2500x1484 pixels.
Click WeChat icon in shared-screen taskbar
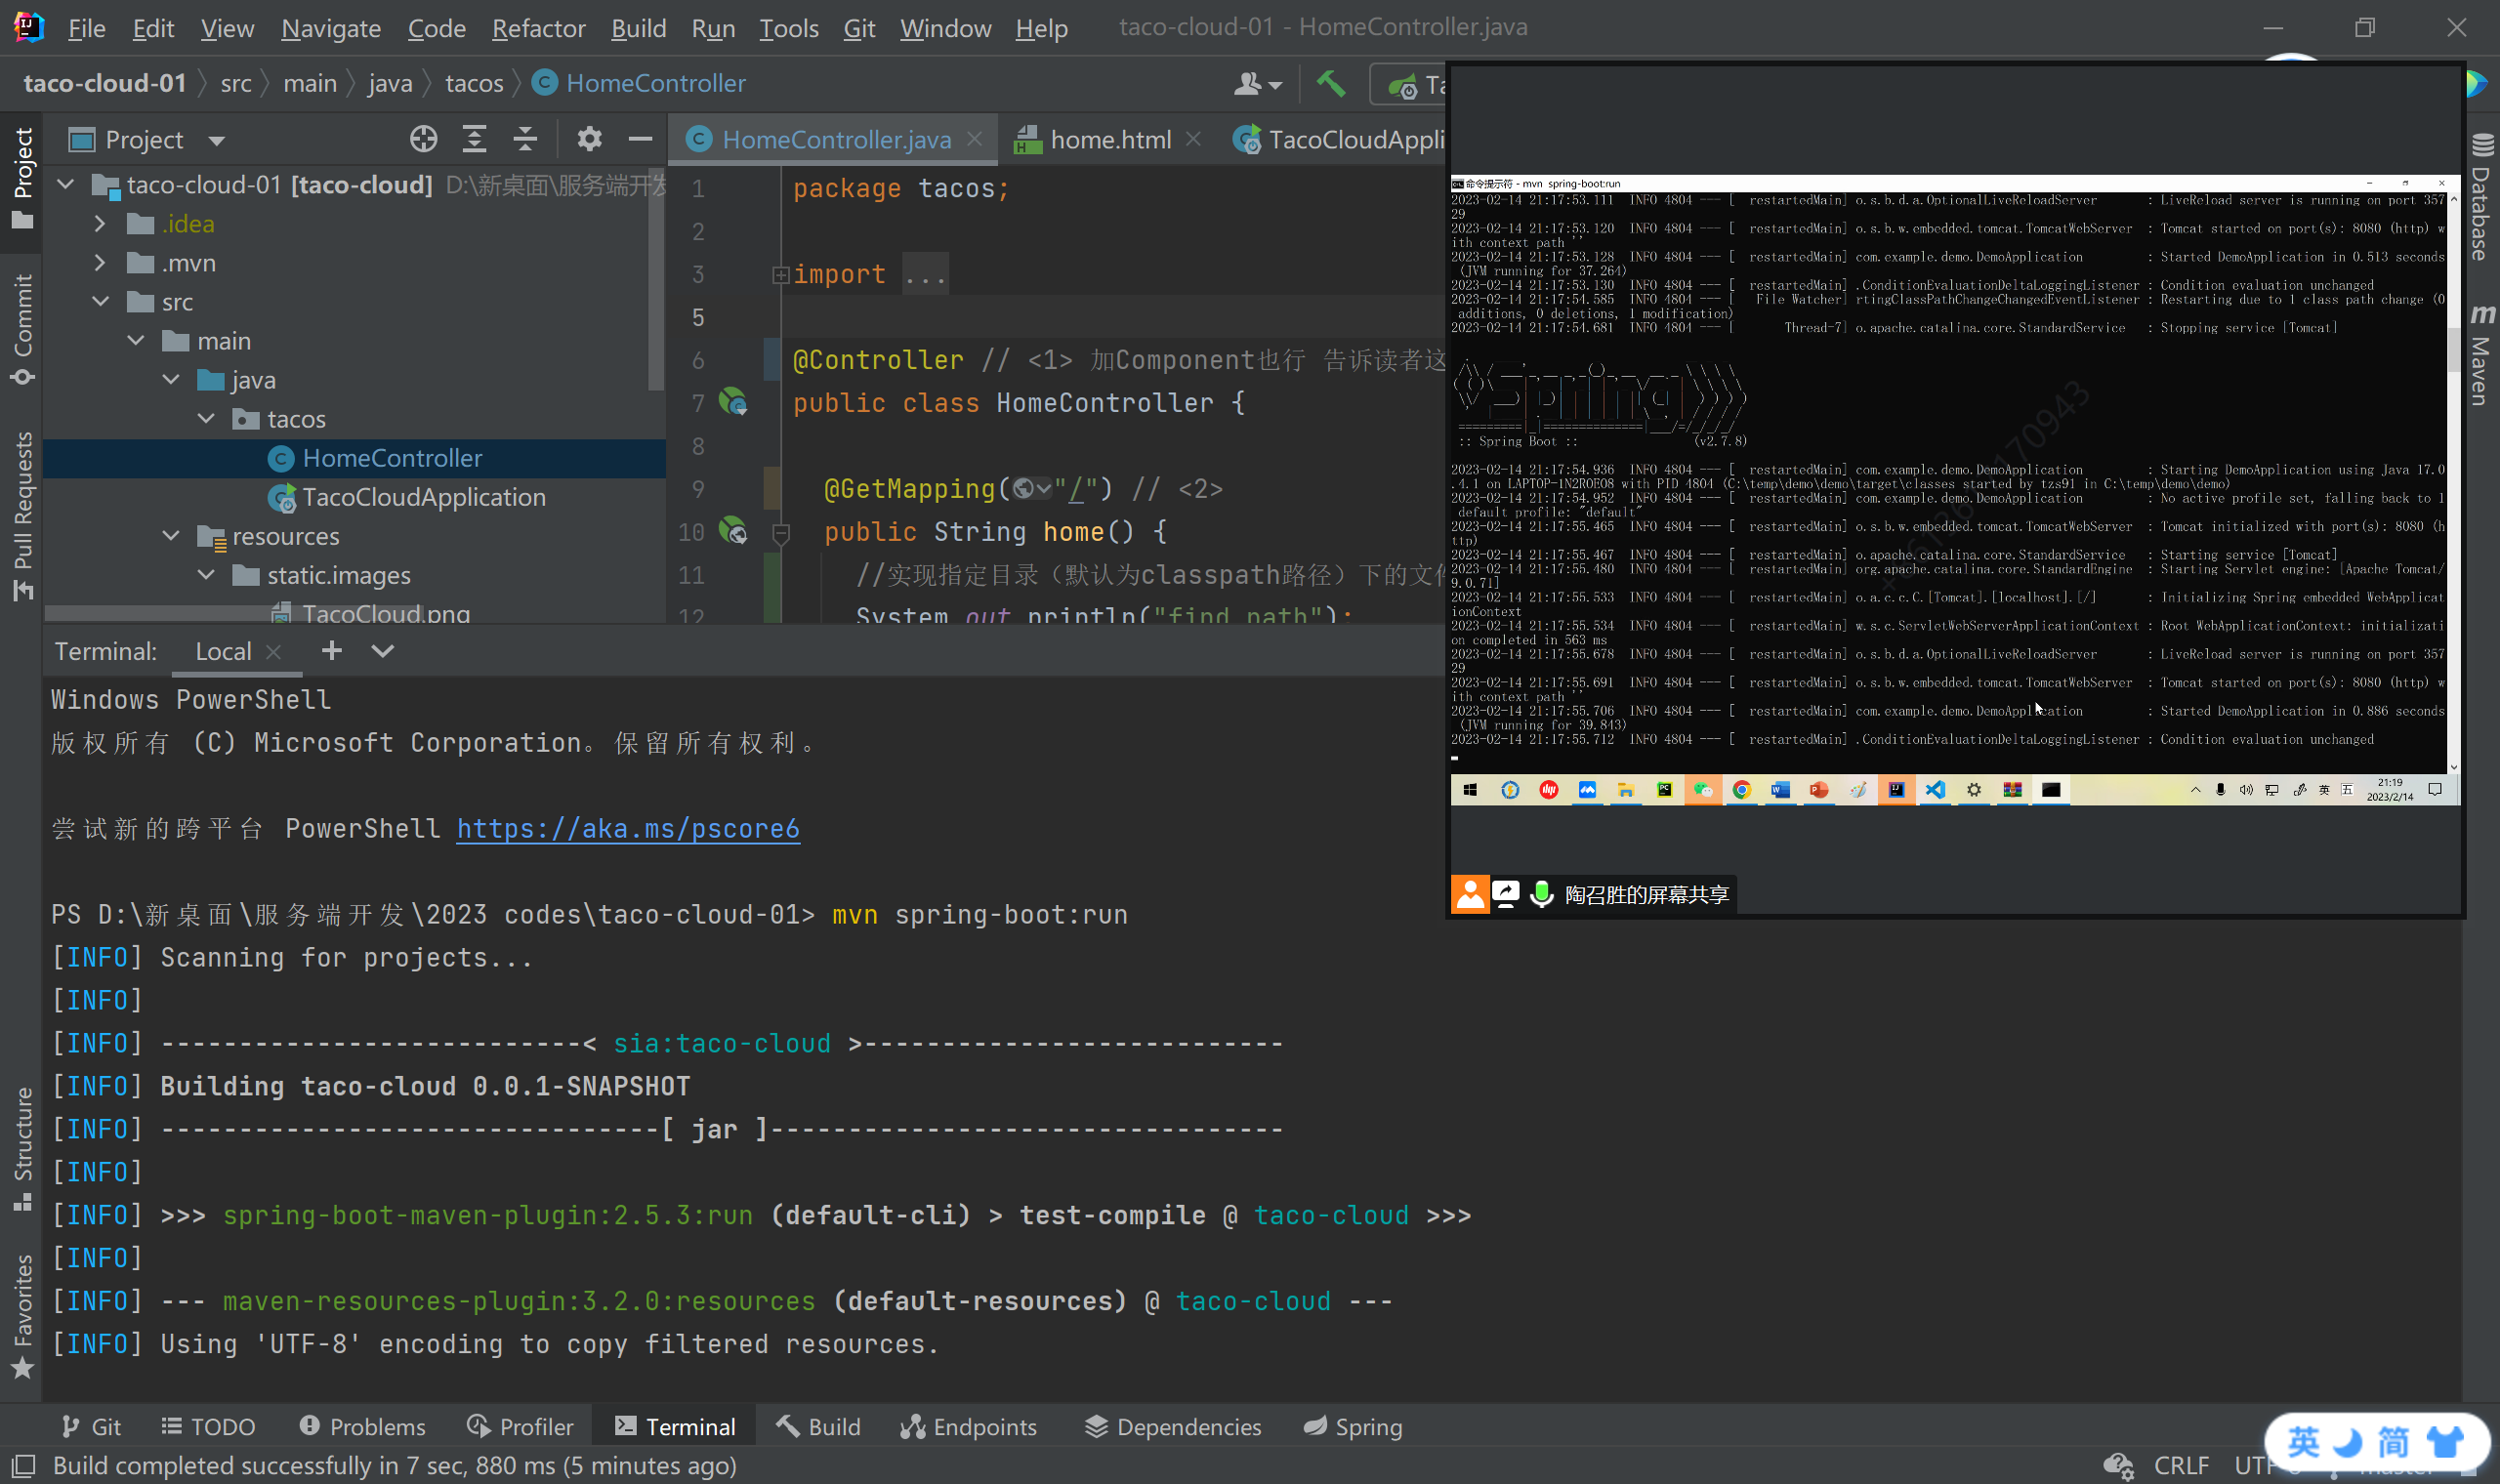(x=1702, y=790)
